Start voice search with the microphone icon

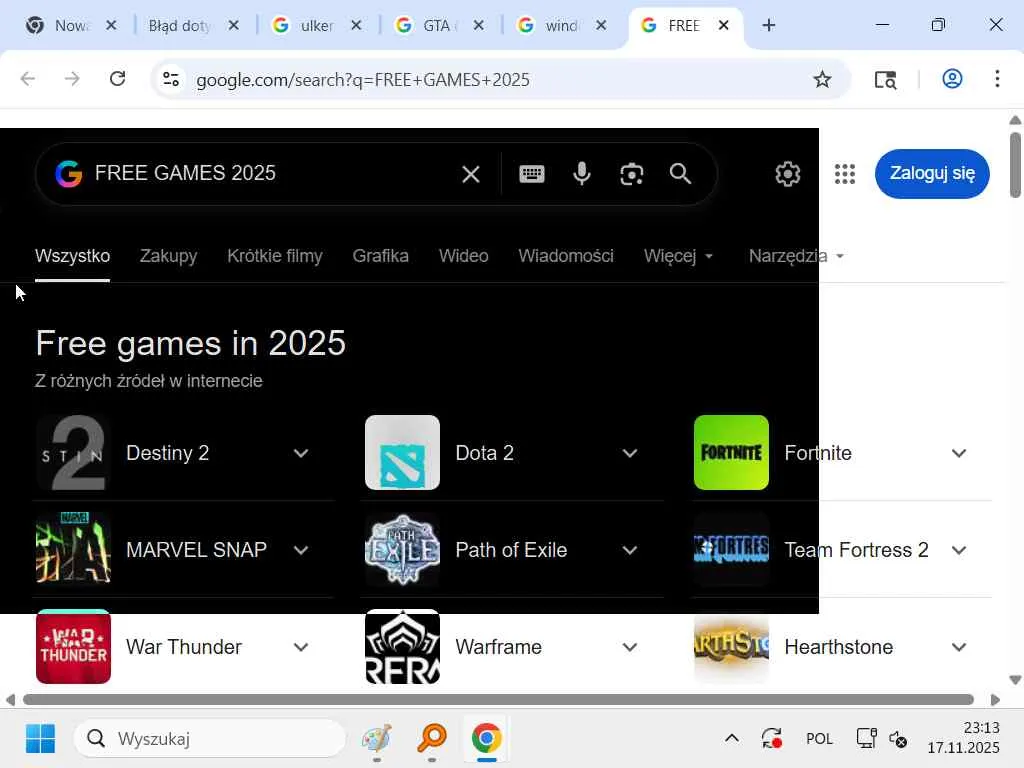pos(581,174)
